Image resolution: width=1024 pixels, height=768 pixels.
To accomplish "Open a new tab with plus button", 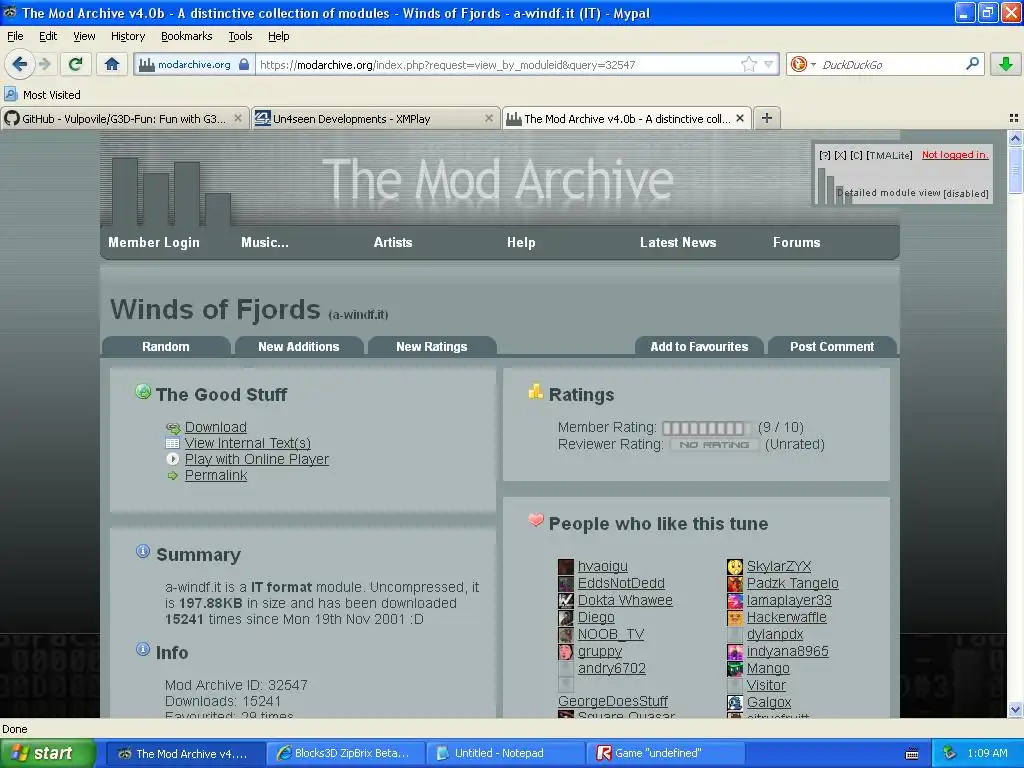I will pyautogui.click(x=767, y=118).
